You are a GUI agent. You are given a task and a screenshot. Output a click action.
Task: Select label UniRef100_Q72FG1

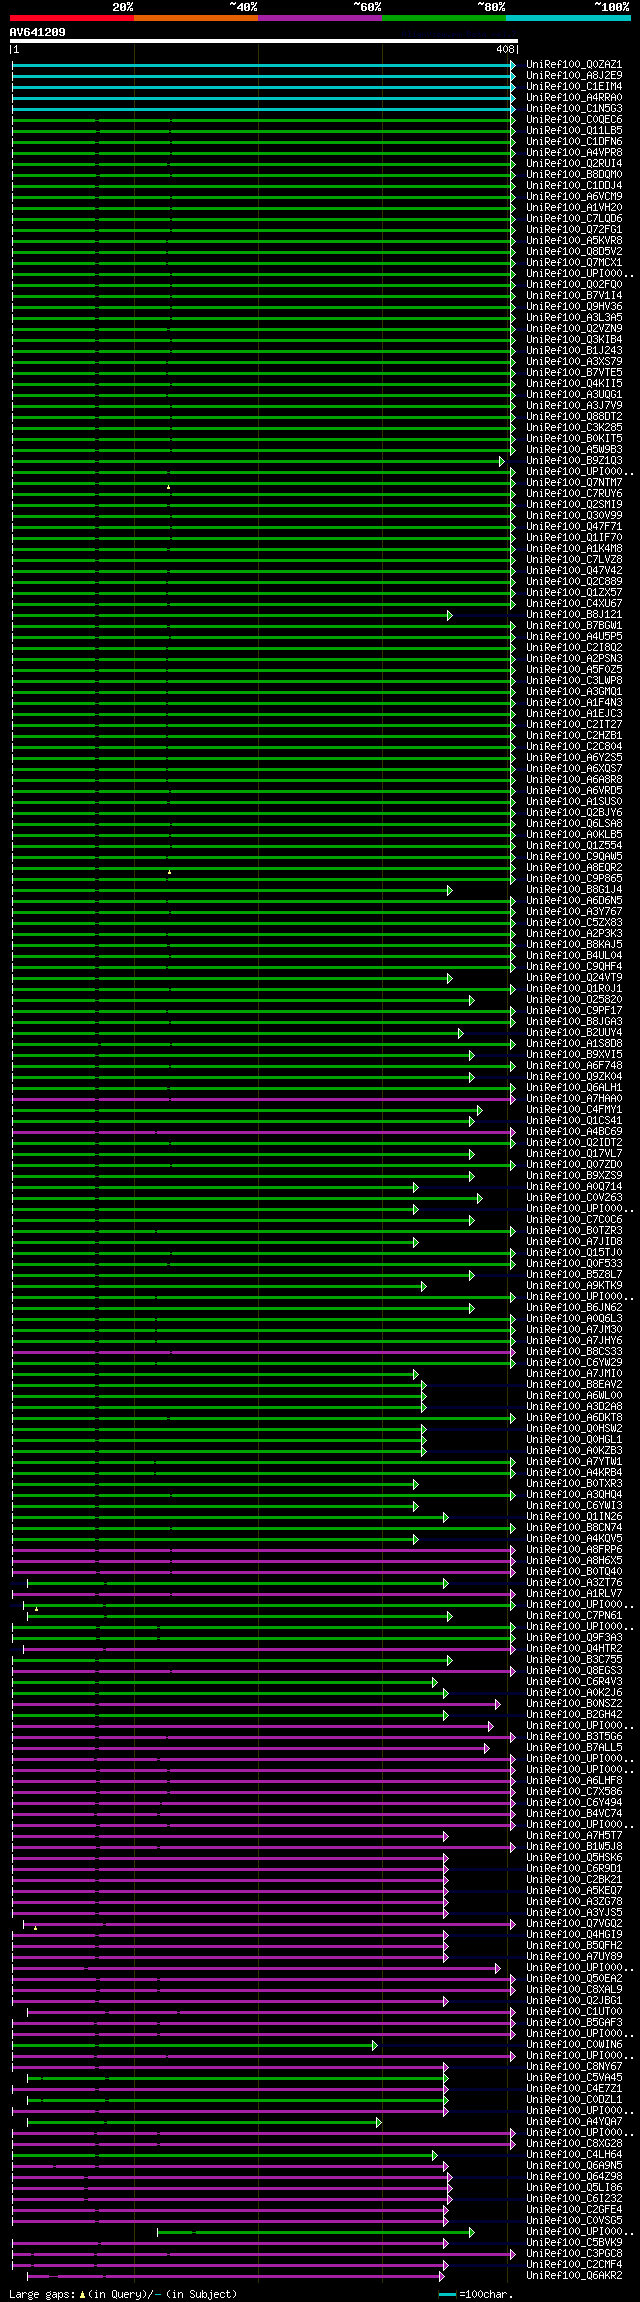coord(574,230)
